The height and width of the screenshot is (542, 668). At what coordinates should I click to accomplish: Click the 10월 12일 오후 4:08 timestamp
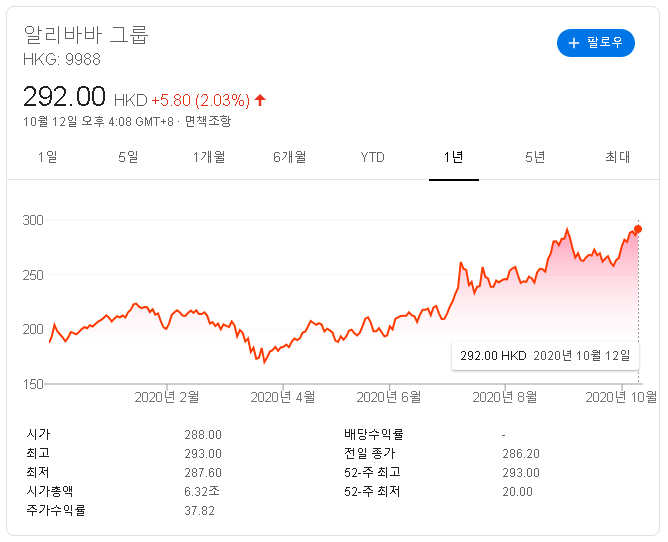(x=98, y=121)
